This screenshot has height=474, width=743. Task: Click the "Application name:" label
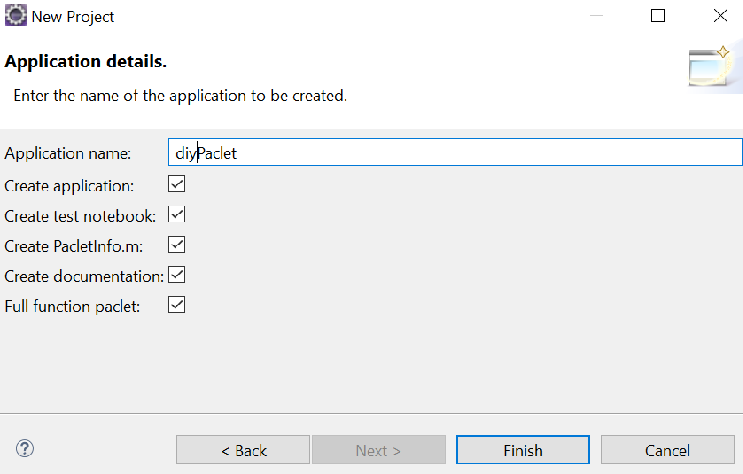click(x=67, y=154)
